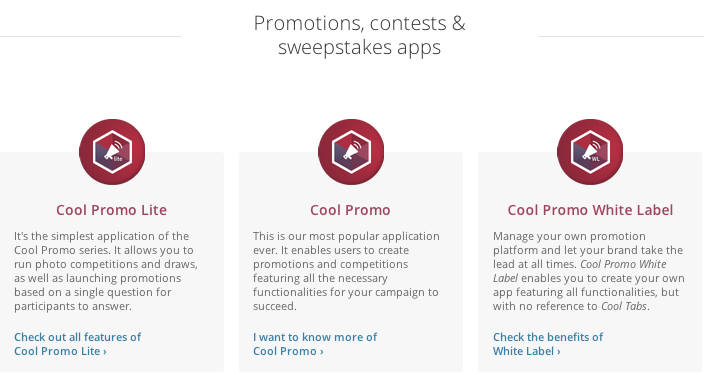Click the chevron after 'Cool Promo ›' link

point(321,351)
